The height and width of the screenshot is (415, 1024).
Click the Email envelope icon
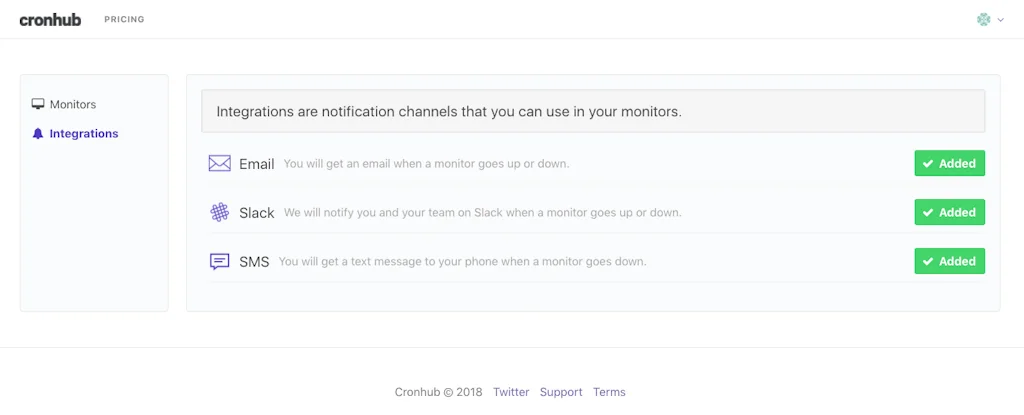click(x=219, y=163)
